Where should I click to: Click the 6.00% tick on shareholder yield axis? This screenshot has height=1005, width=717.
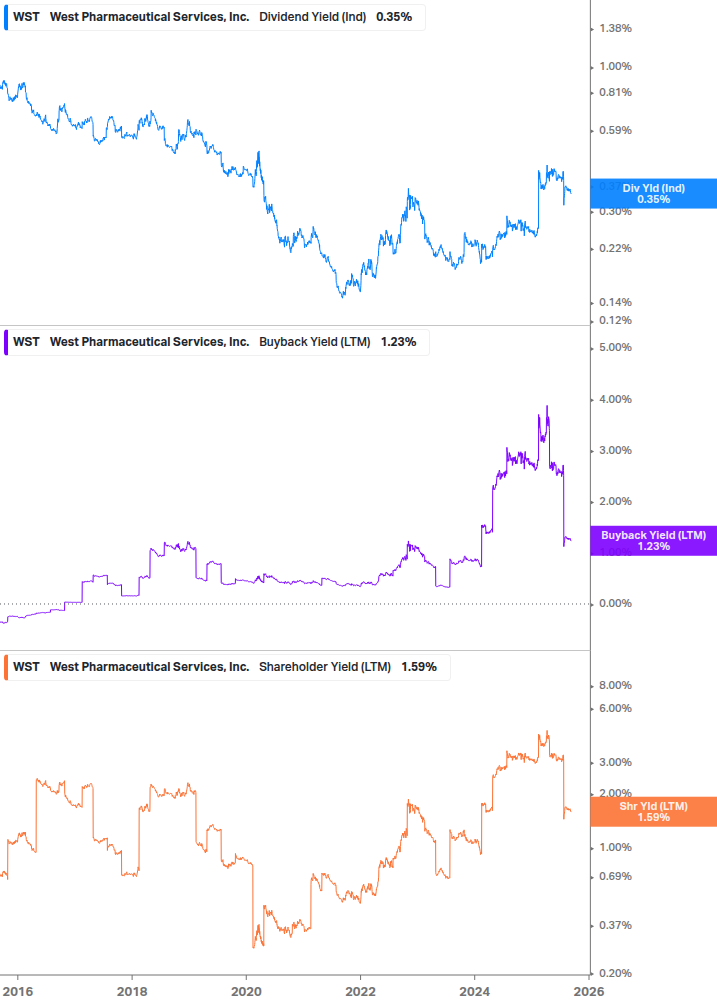(615, 708)
